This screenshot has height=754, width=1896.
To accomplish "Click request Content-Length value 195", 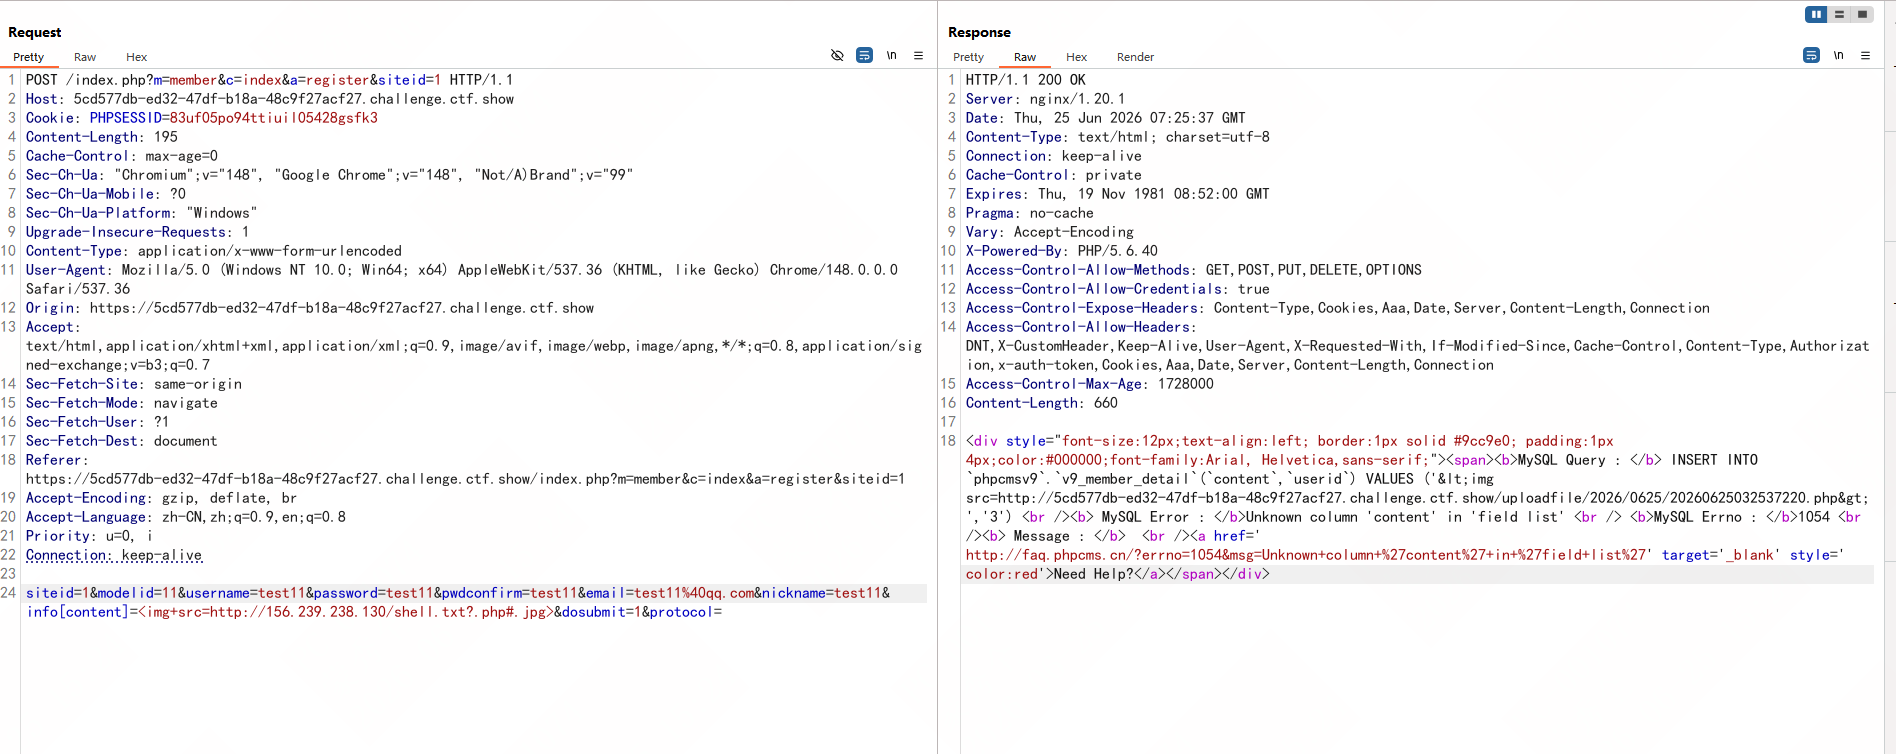I will [166, 137].
